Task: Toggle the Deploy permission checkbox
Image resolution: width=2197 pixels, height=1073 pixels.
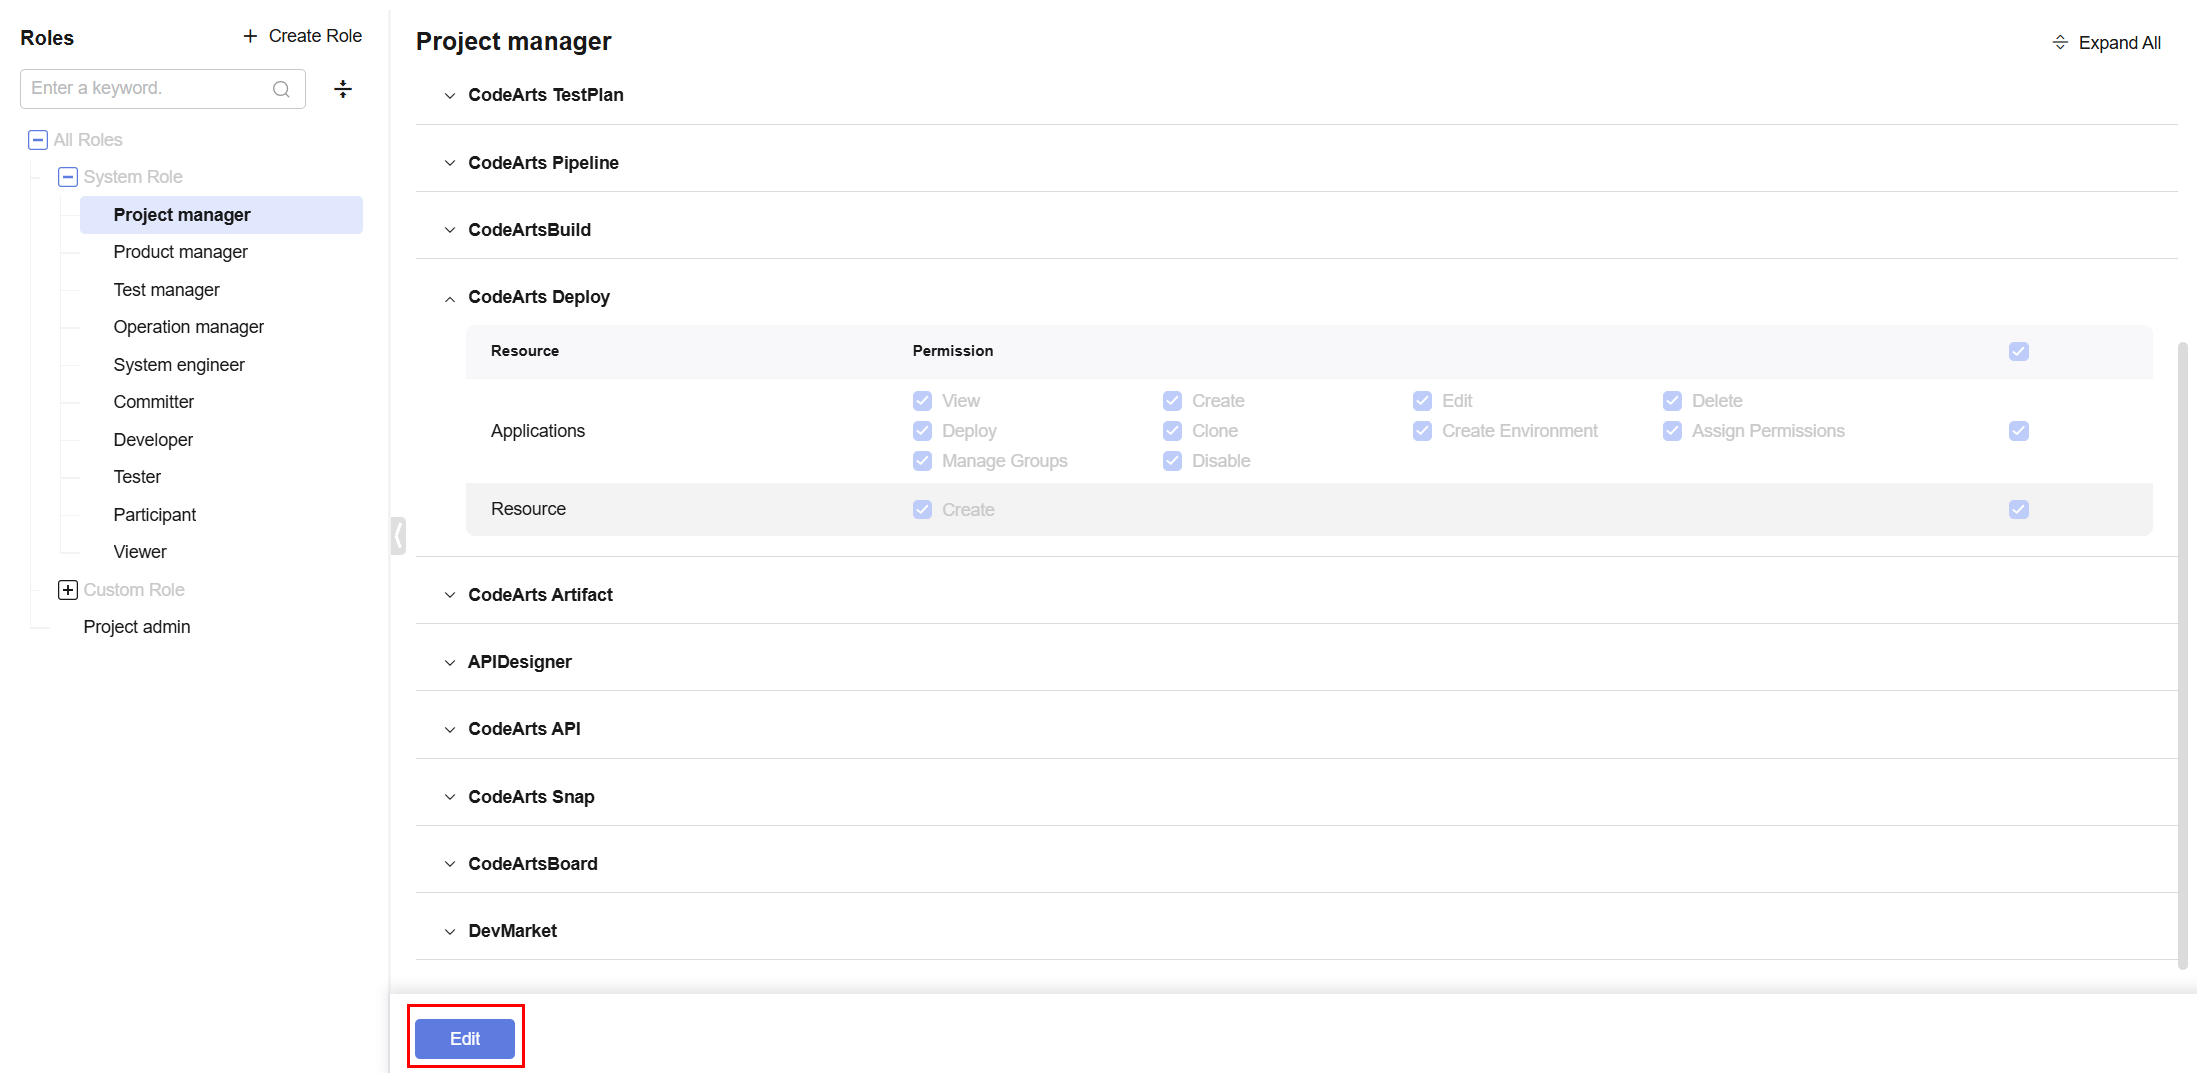Action: (x=922, y=431)
